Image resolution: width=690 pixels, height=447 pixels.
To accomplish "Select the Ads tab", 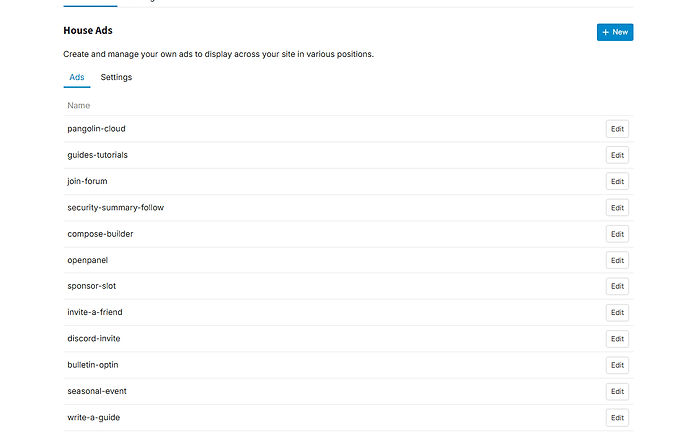I will coord(77,77).
